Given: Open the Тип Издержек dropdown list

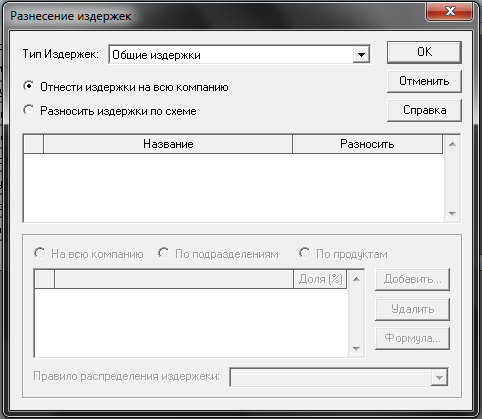Looking at the screenshot, I should (361, 55).
